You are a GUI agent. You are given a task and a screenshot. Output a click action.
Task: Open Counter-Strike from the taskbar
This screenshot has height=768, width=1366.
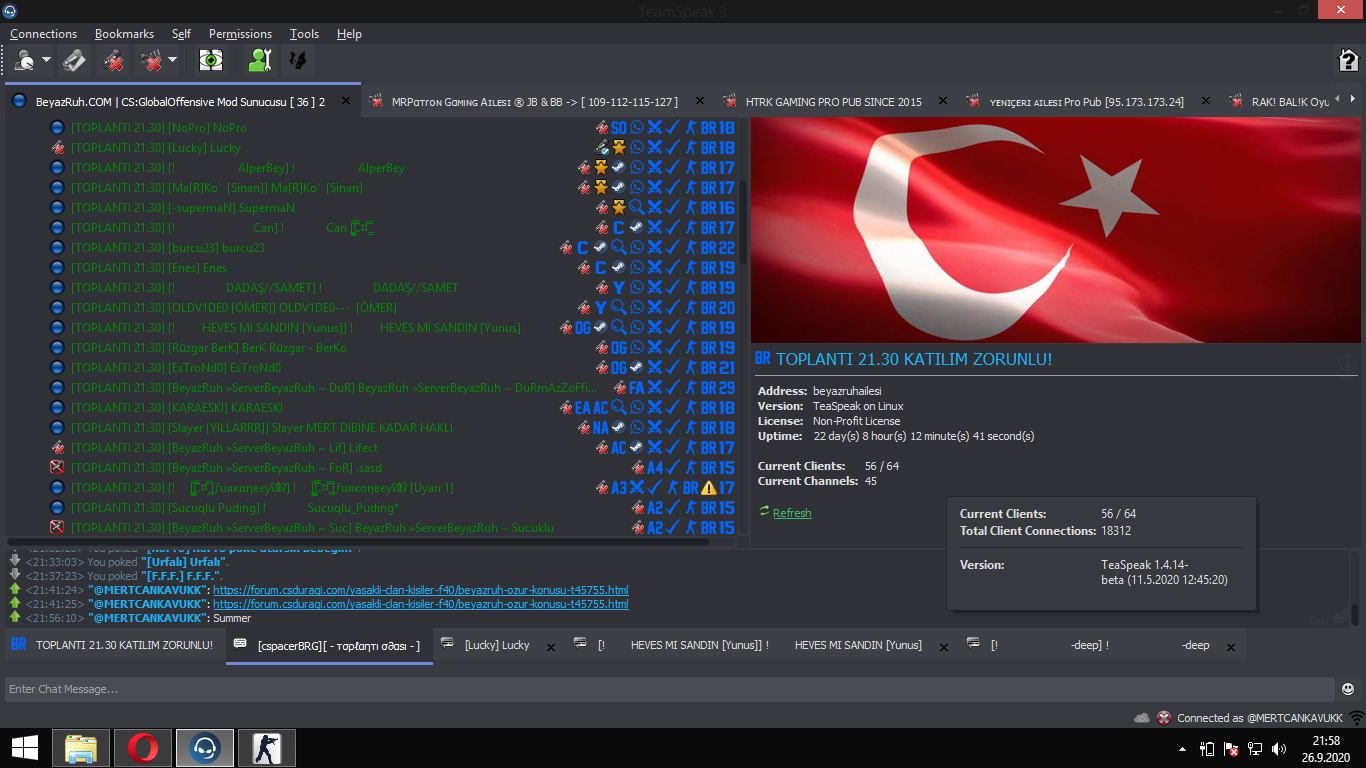point(266,748)
